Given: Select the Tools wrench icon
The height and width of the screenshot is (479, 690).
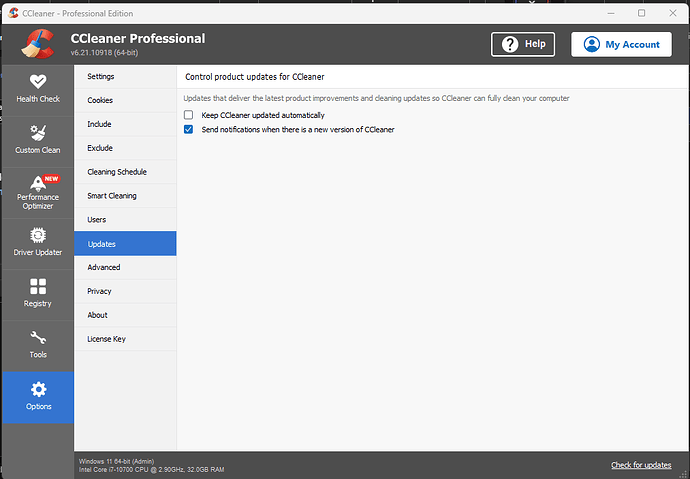Looking at the screenshot, I should click(37, 338).
